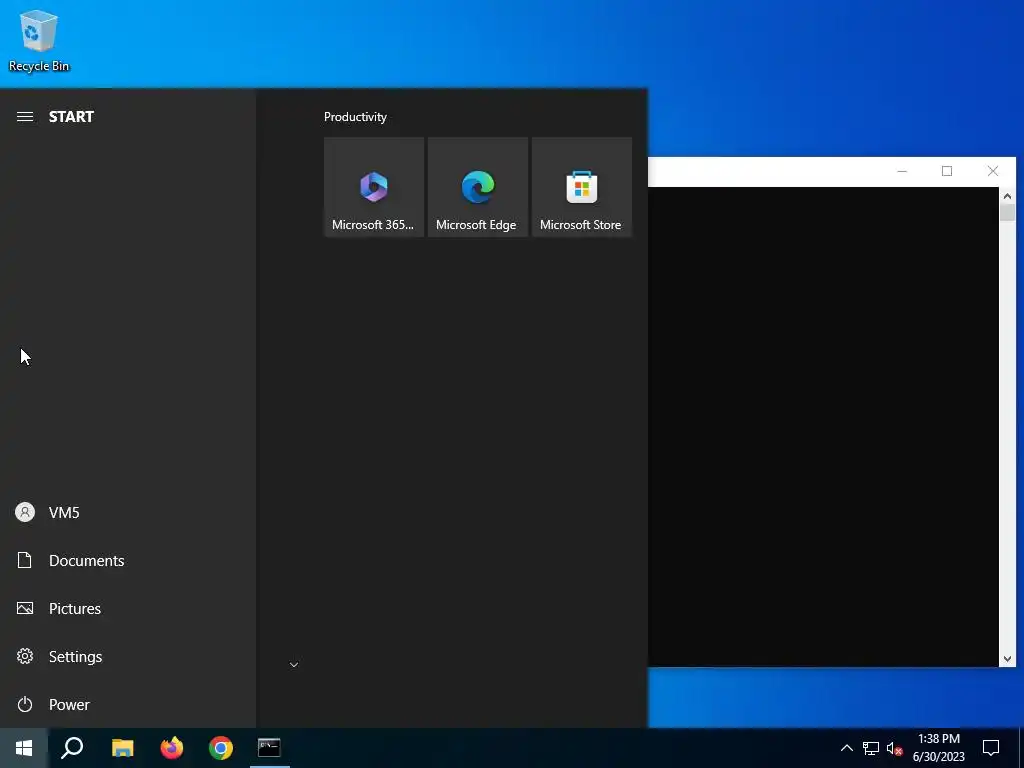Open the Power options in Start
Viewport: 1024px width, 768px height.
[128, 705]
